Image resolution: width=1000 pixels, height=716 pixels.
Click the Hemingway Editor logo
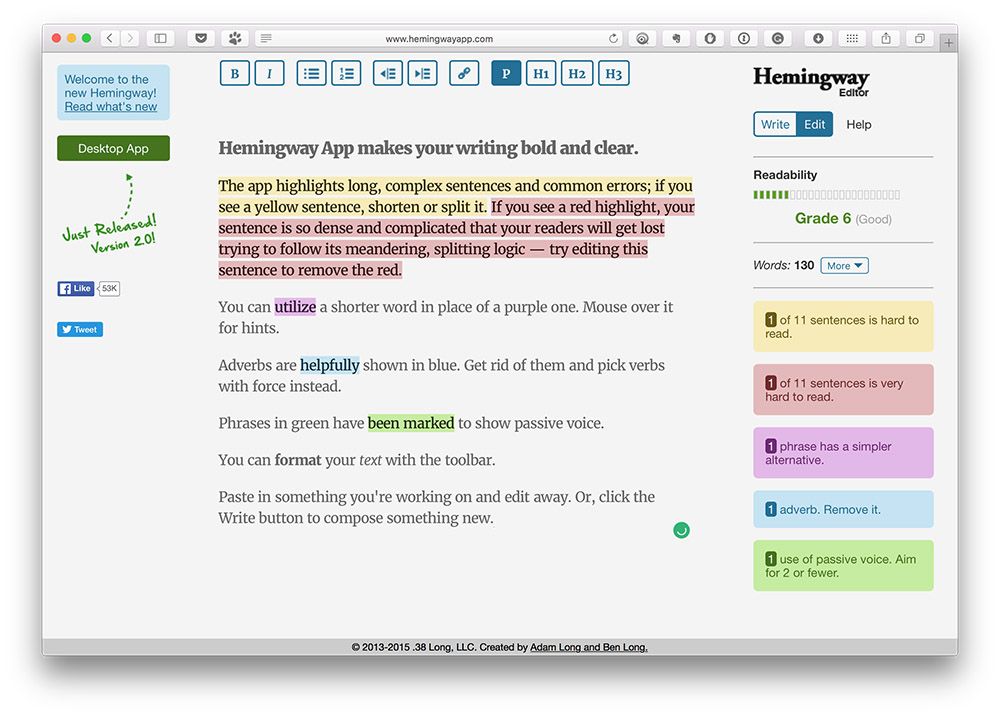pyautogui.click(x=811, y=81)
